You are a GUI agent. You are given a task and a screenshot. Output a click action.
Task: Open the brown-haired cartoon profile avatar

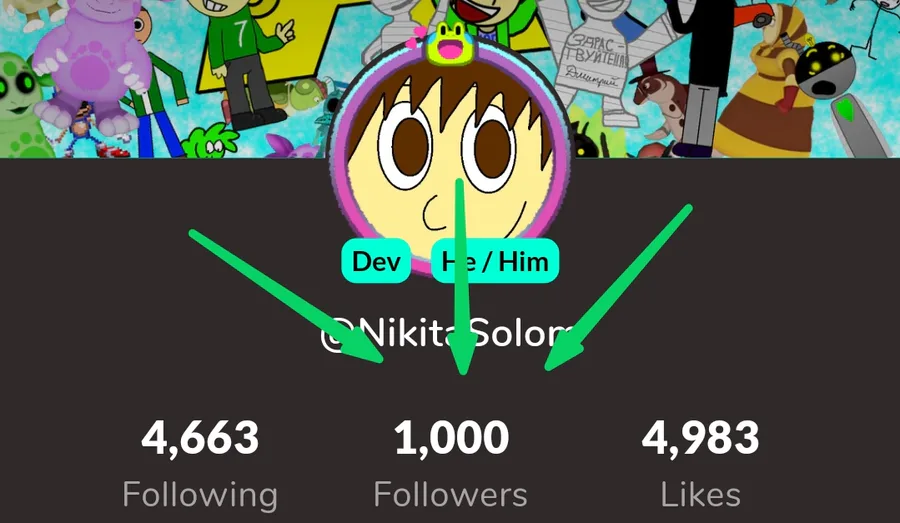click(449, 155)
